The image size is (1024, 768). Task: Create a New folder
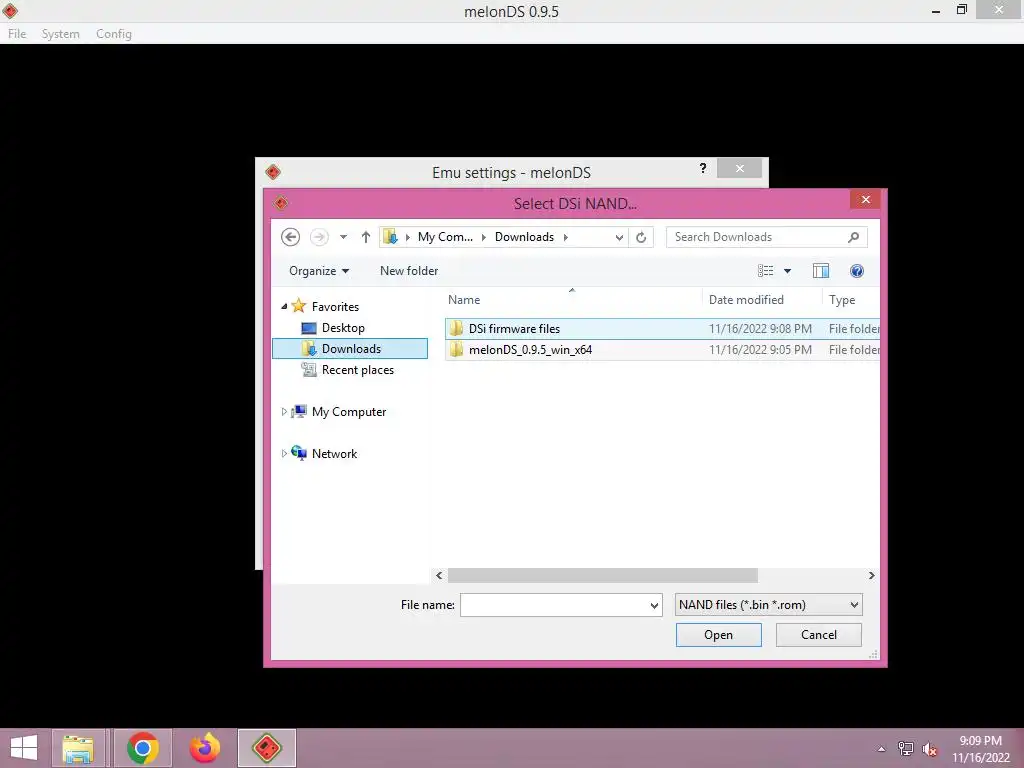tap(409, 271)
